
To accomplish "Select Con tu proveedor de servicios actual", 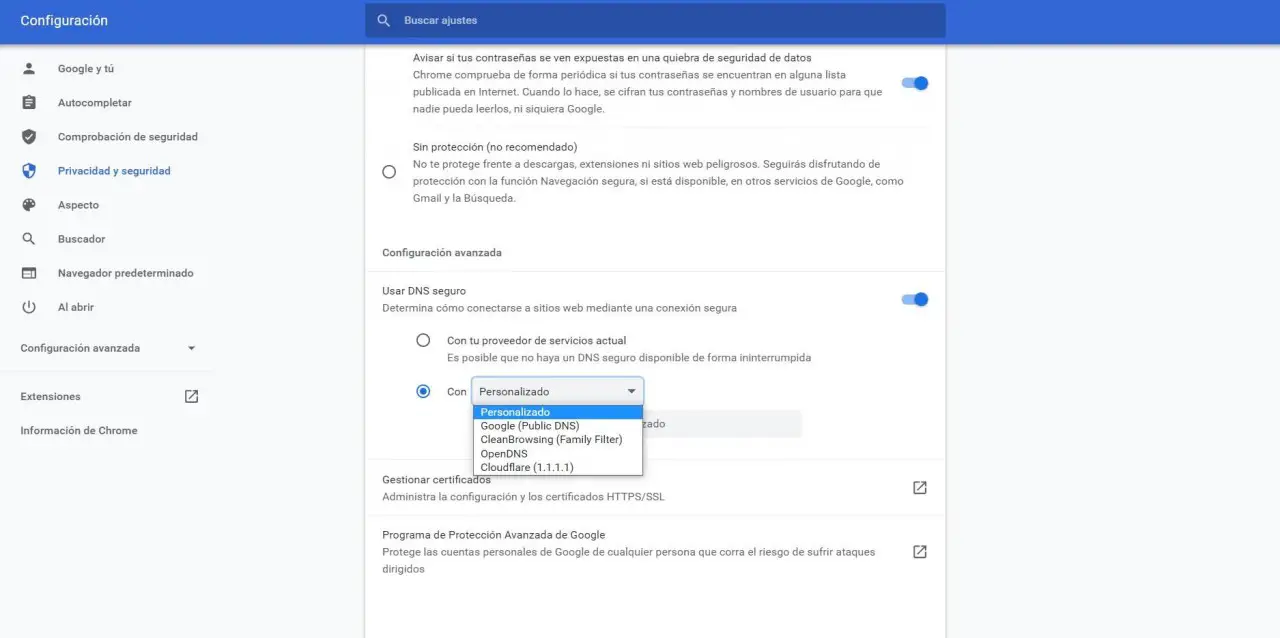I will click(x=423, y=340).
